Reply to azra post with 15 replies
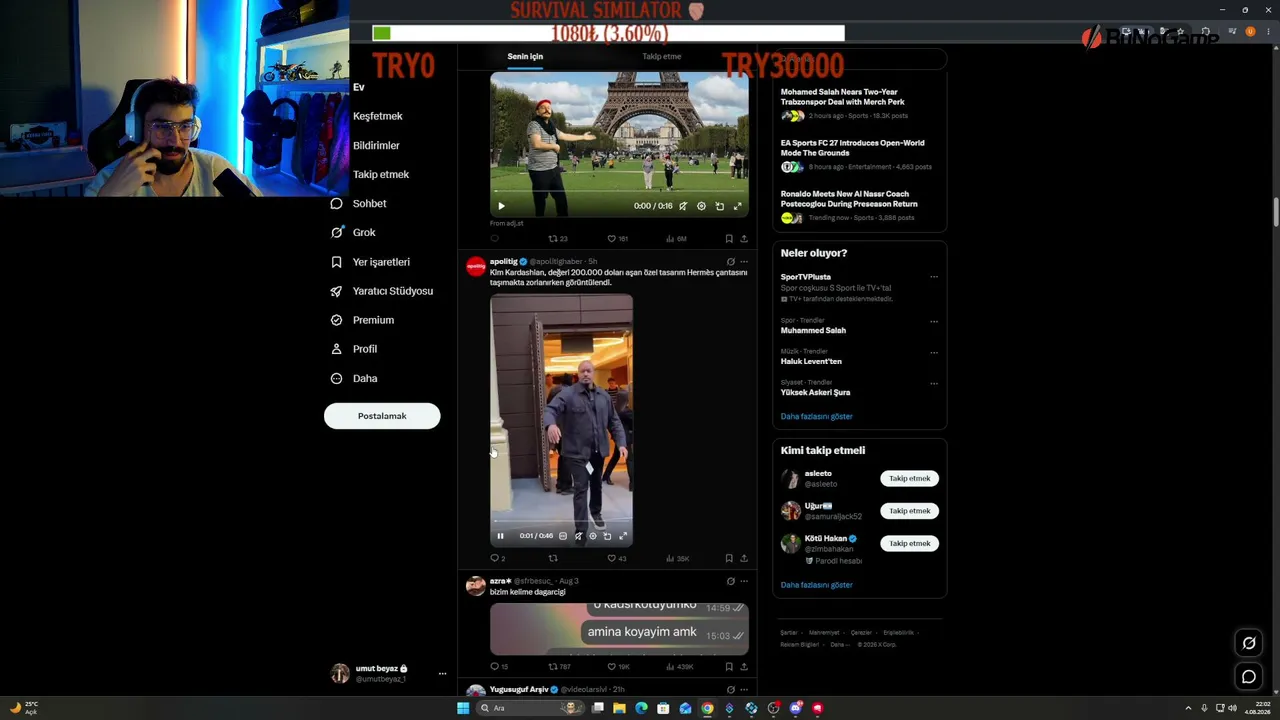This screenshot has width=1280, height=720. tap(498, 666)
